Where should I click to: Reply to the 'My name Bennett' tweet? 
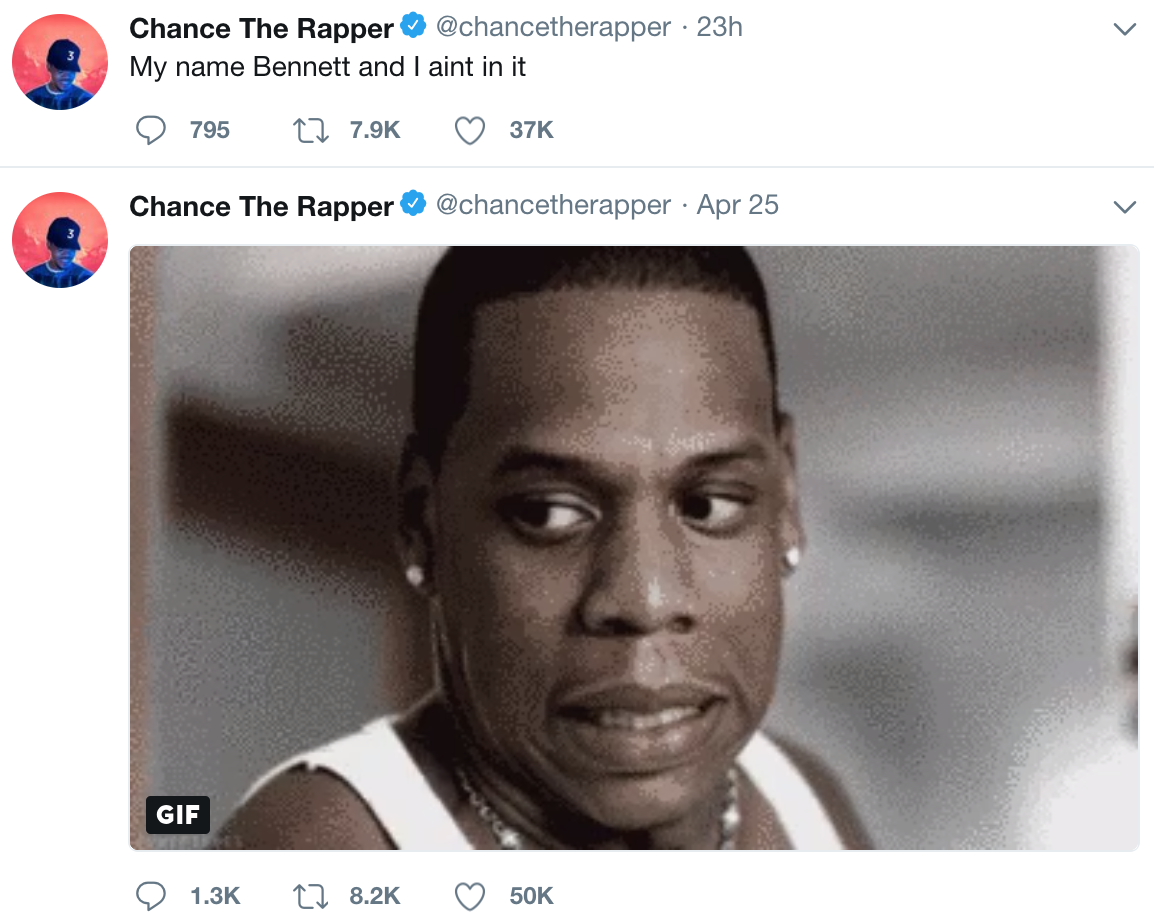[x=151, y=130]
